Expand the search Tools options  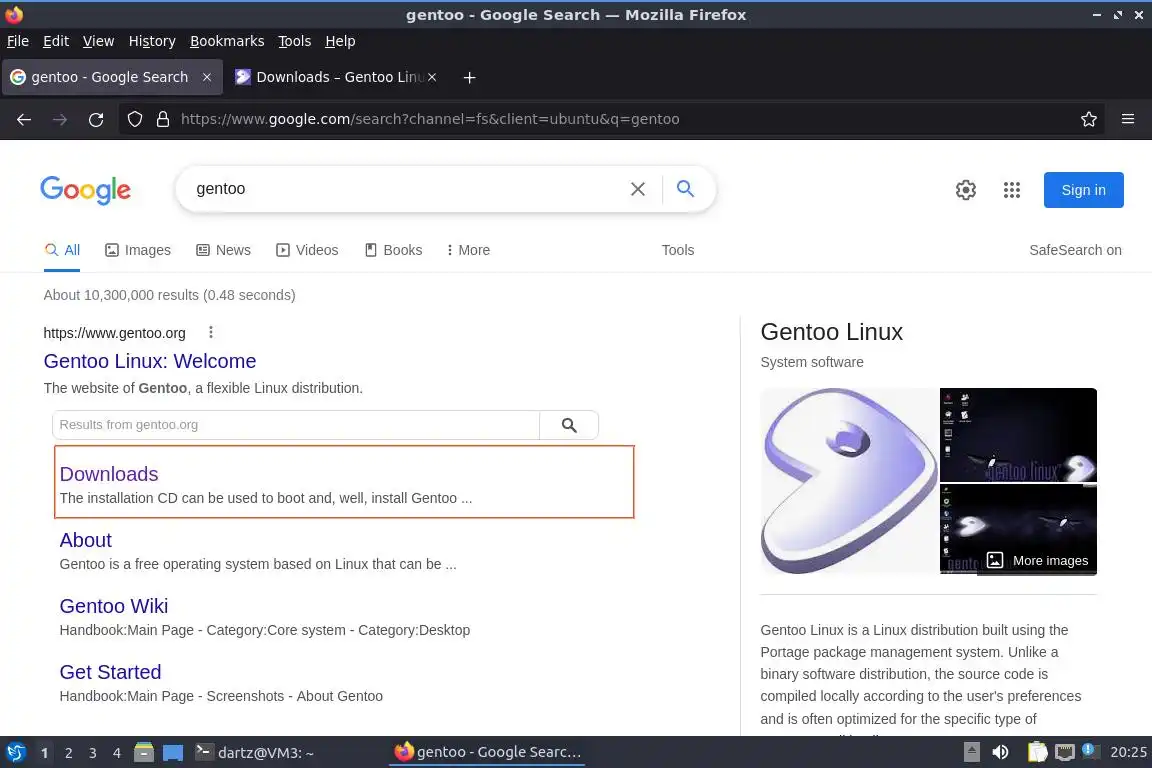click(x=677, y=250)
